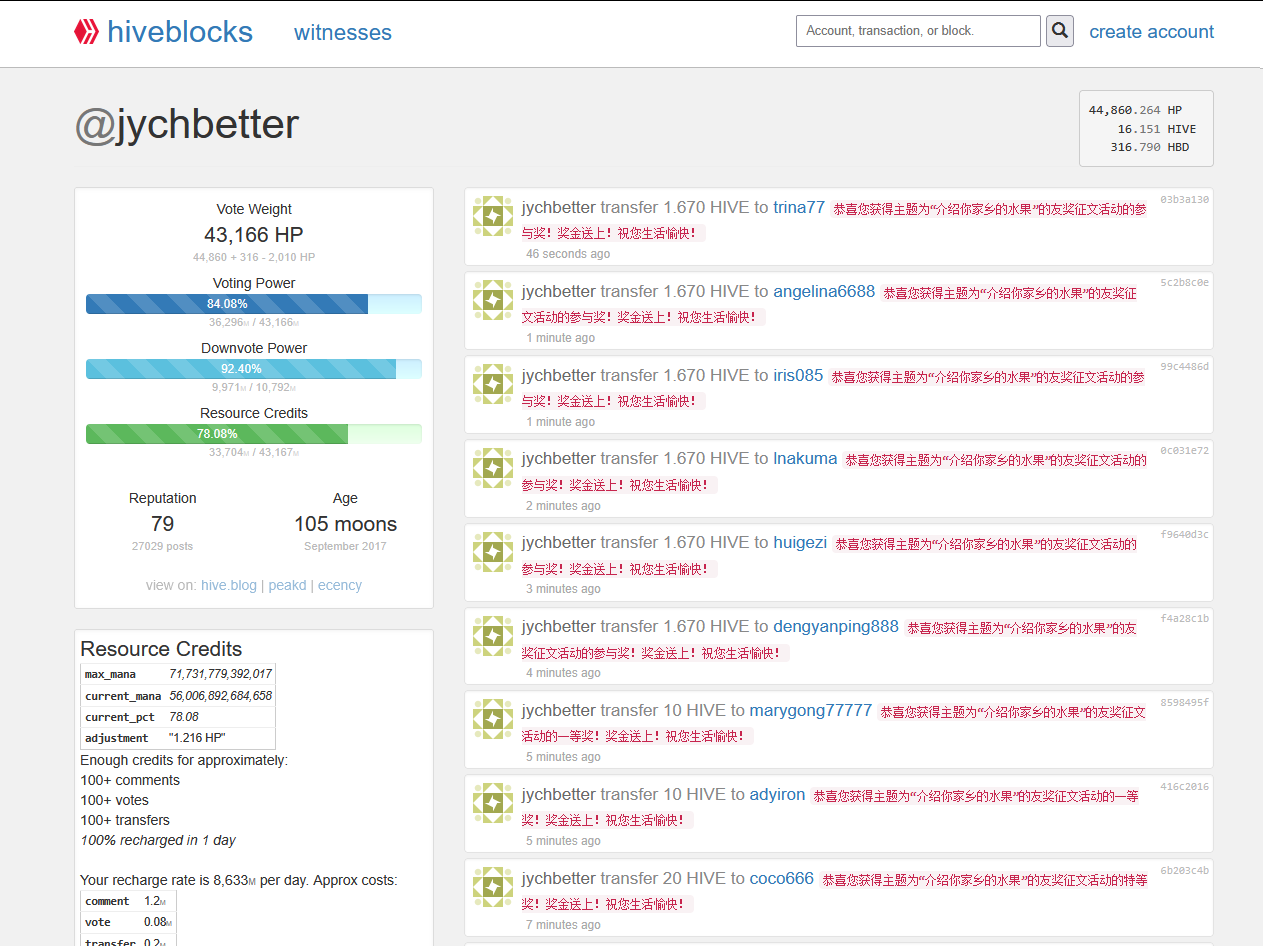
Task: Go to hiveblocks home page
Action: pos(180,32)
